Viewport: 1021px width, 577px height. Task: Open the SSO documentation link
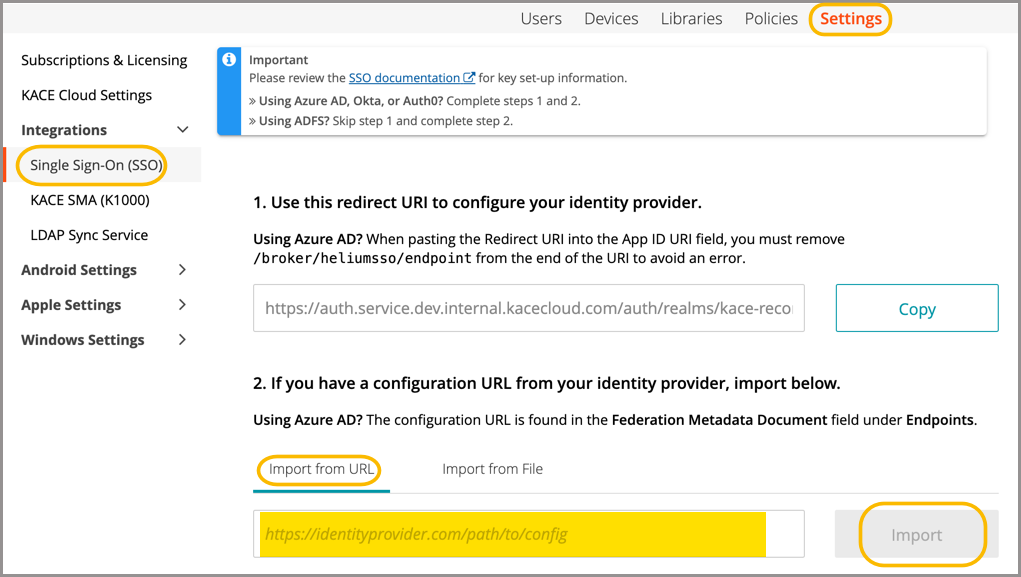411,78
